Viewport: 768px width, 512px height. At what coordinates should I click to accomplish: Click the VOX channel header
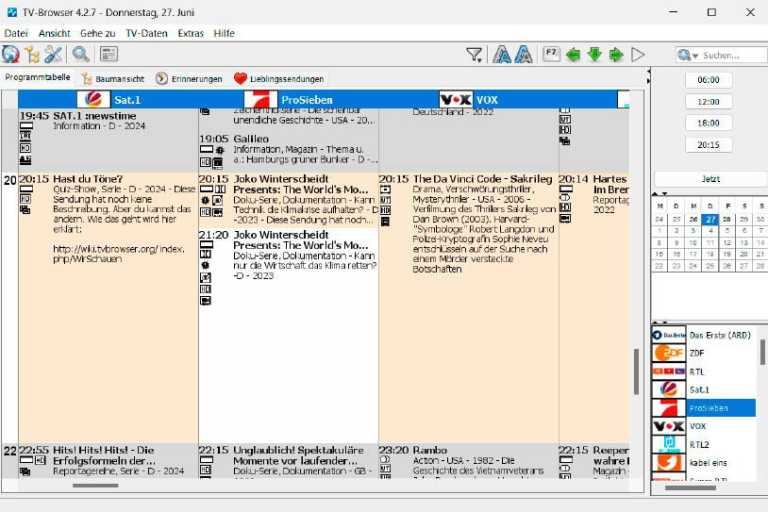468,99
